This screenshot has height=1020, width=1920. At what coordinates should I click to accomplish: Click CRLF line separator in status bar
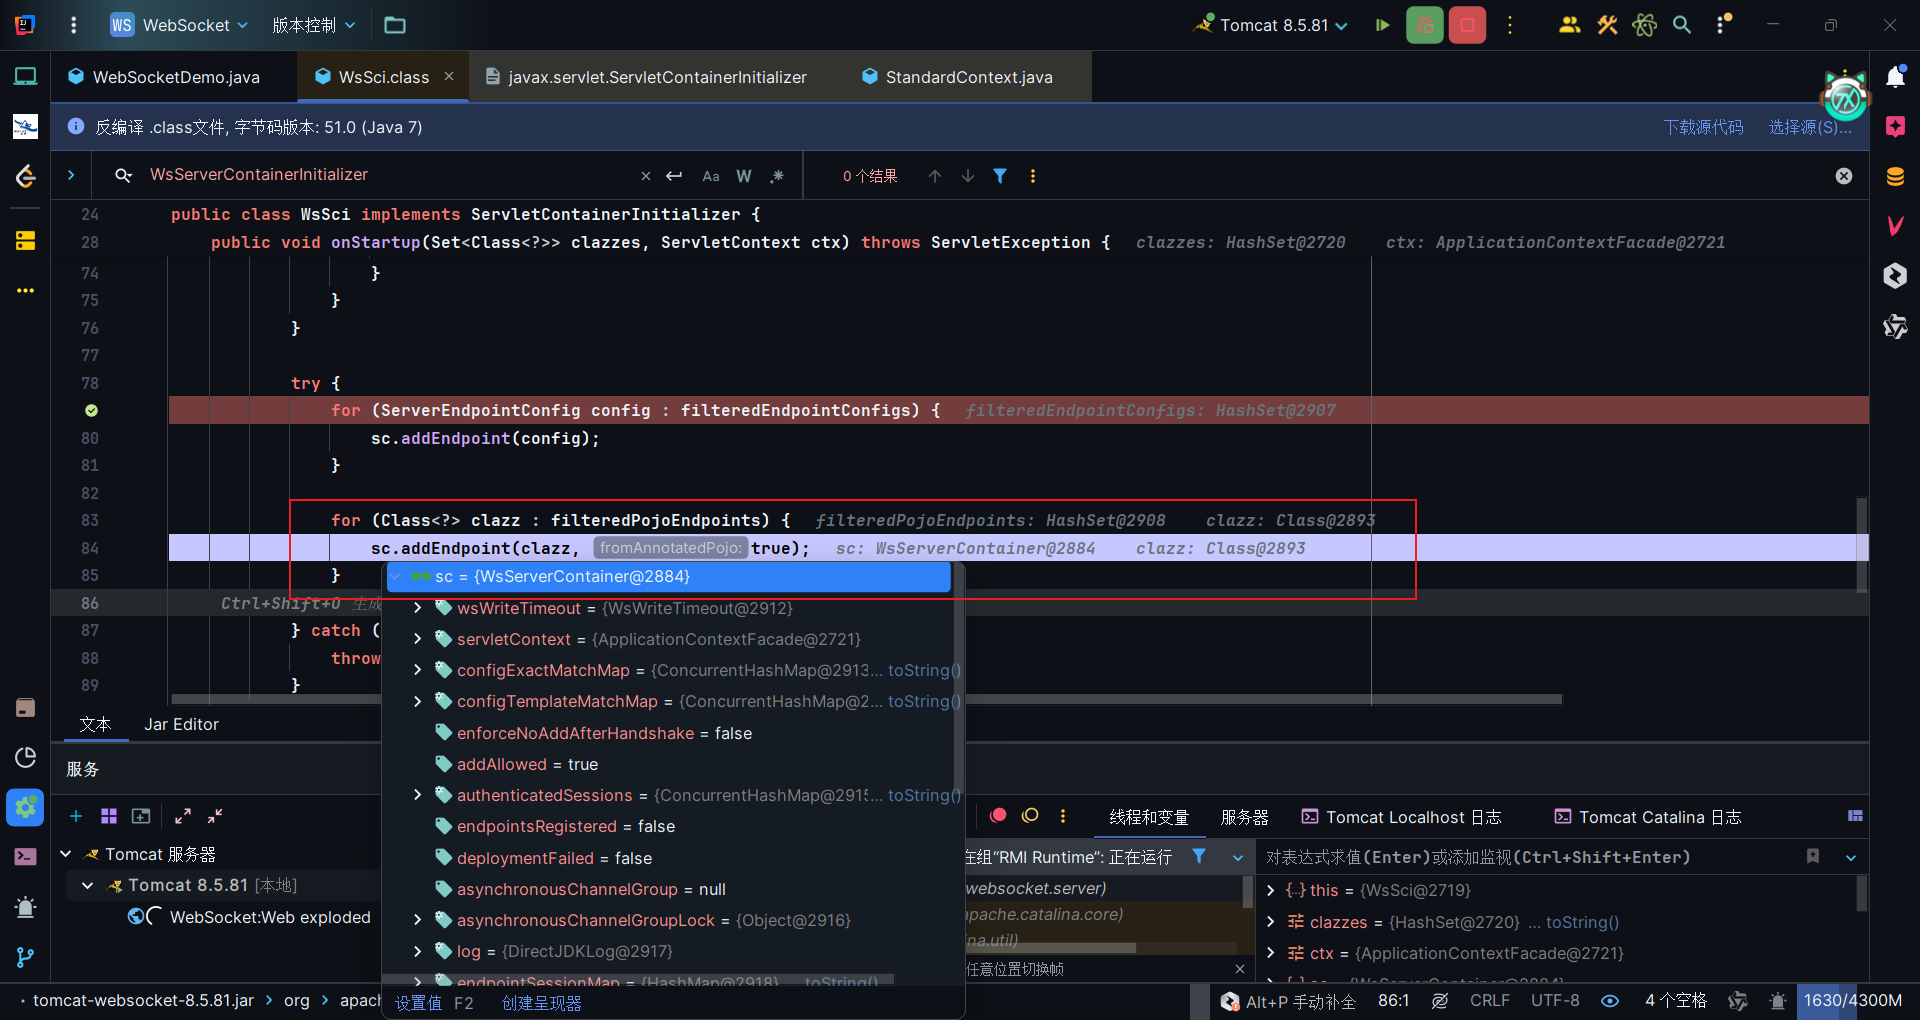[1489, 1001]
